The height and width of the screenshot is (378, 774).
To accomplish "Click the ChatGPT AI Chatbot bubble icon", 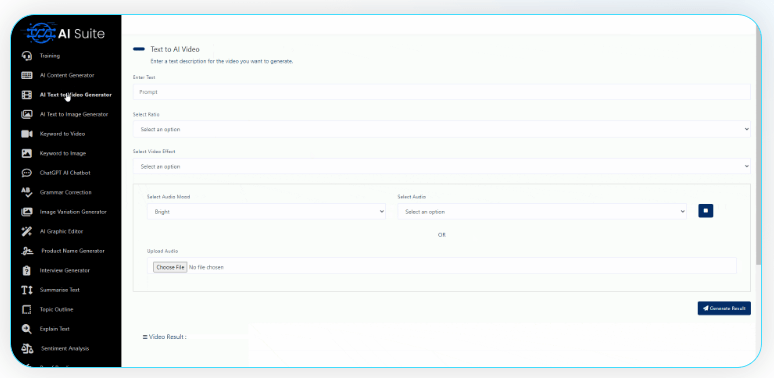I will tap(27, 173).
